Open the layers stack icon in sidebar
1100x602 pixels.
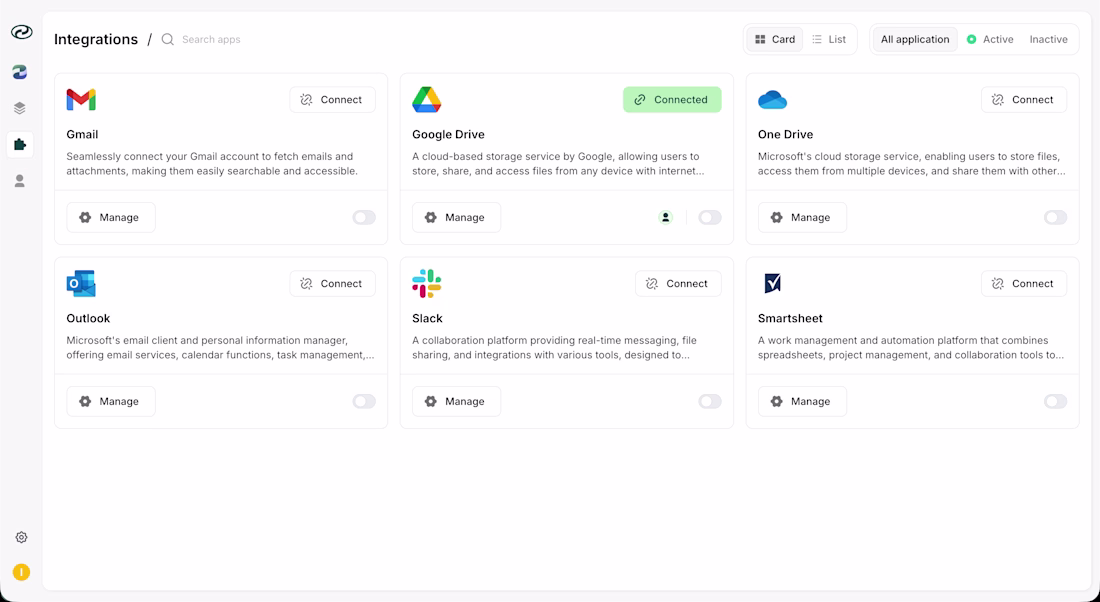coord(20,108)
